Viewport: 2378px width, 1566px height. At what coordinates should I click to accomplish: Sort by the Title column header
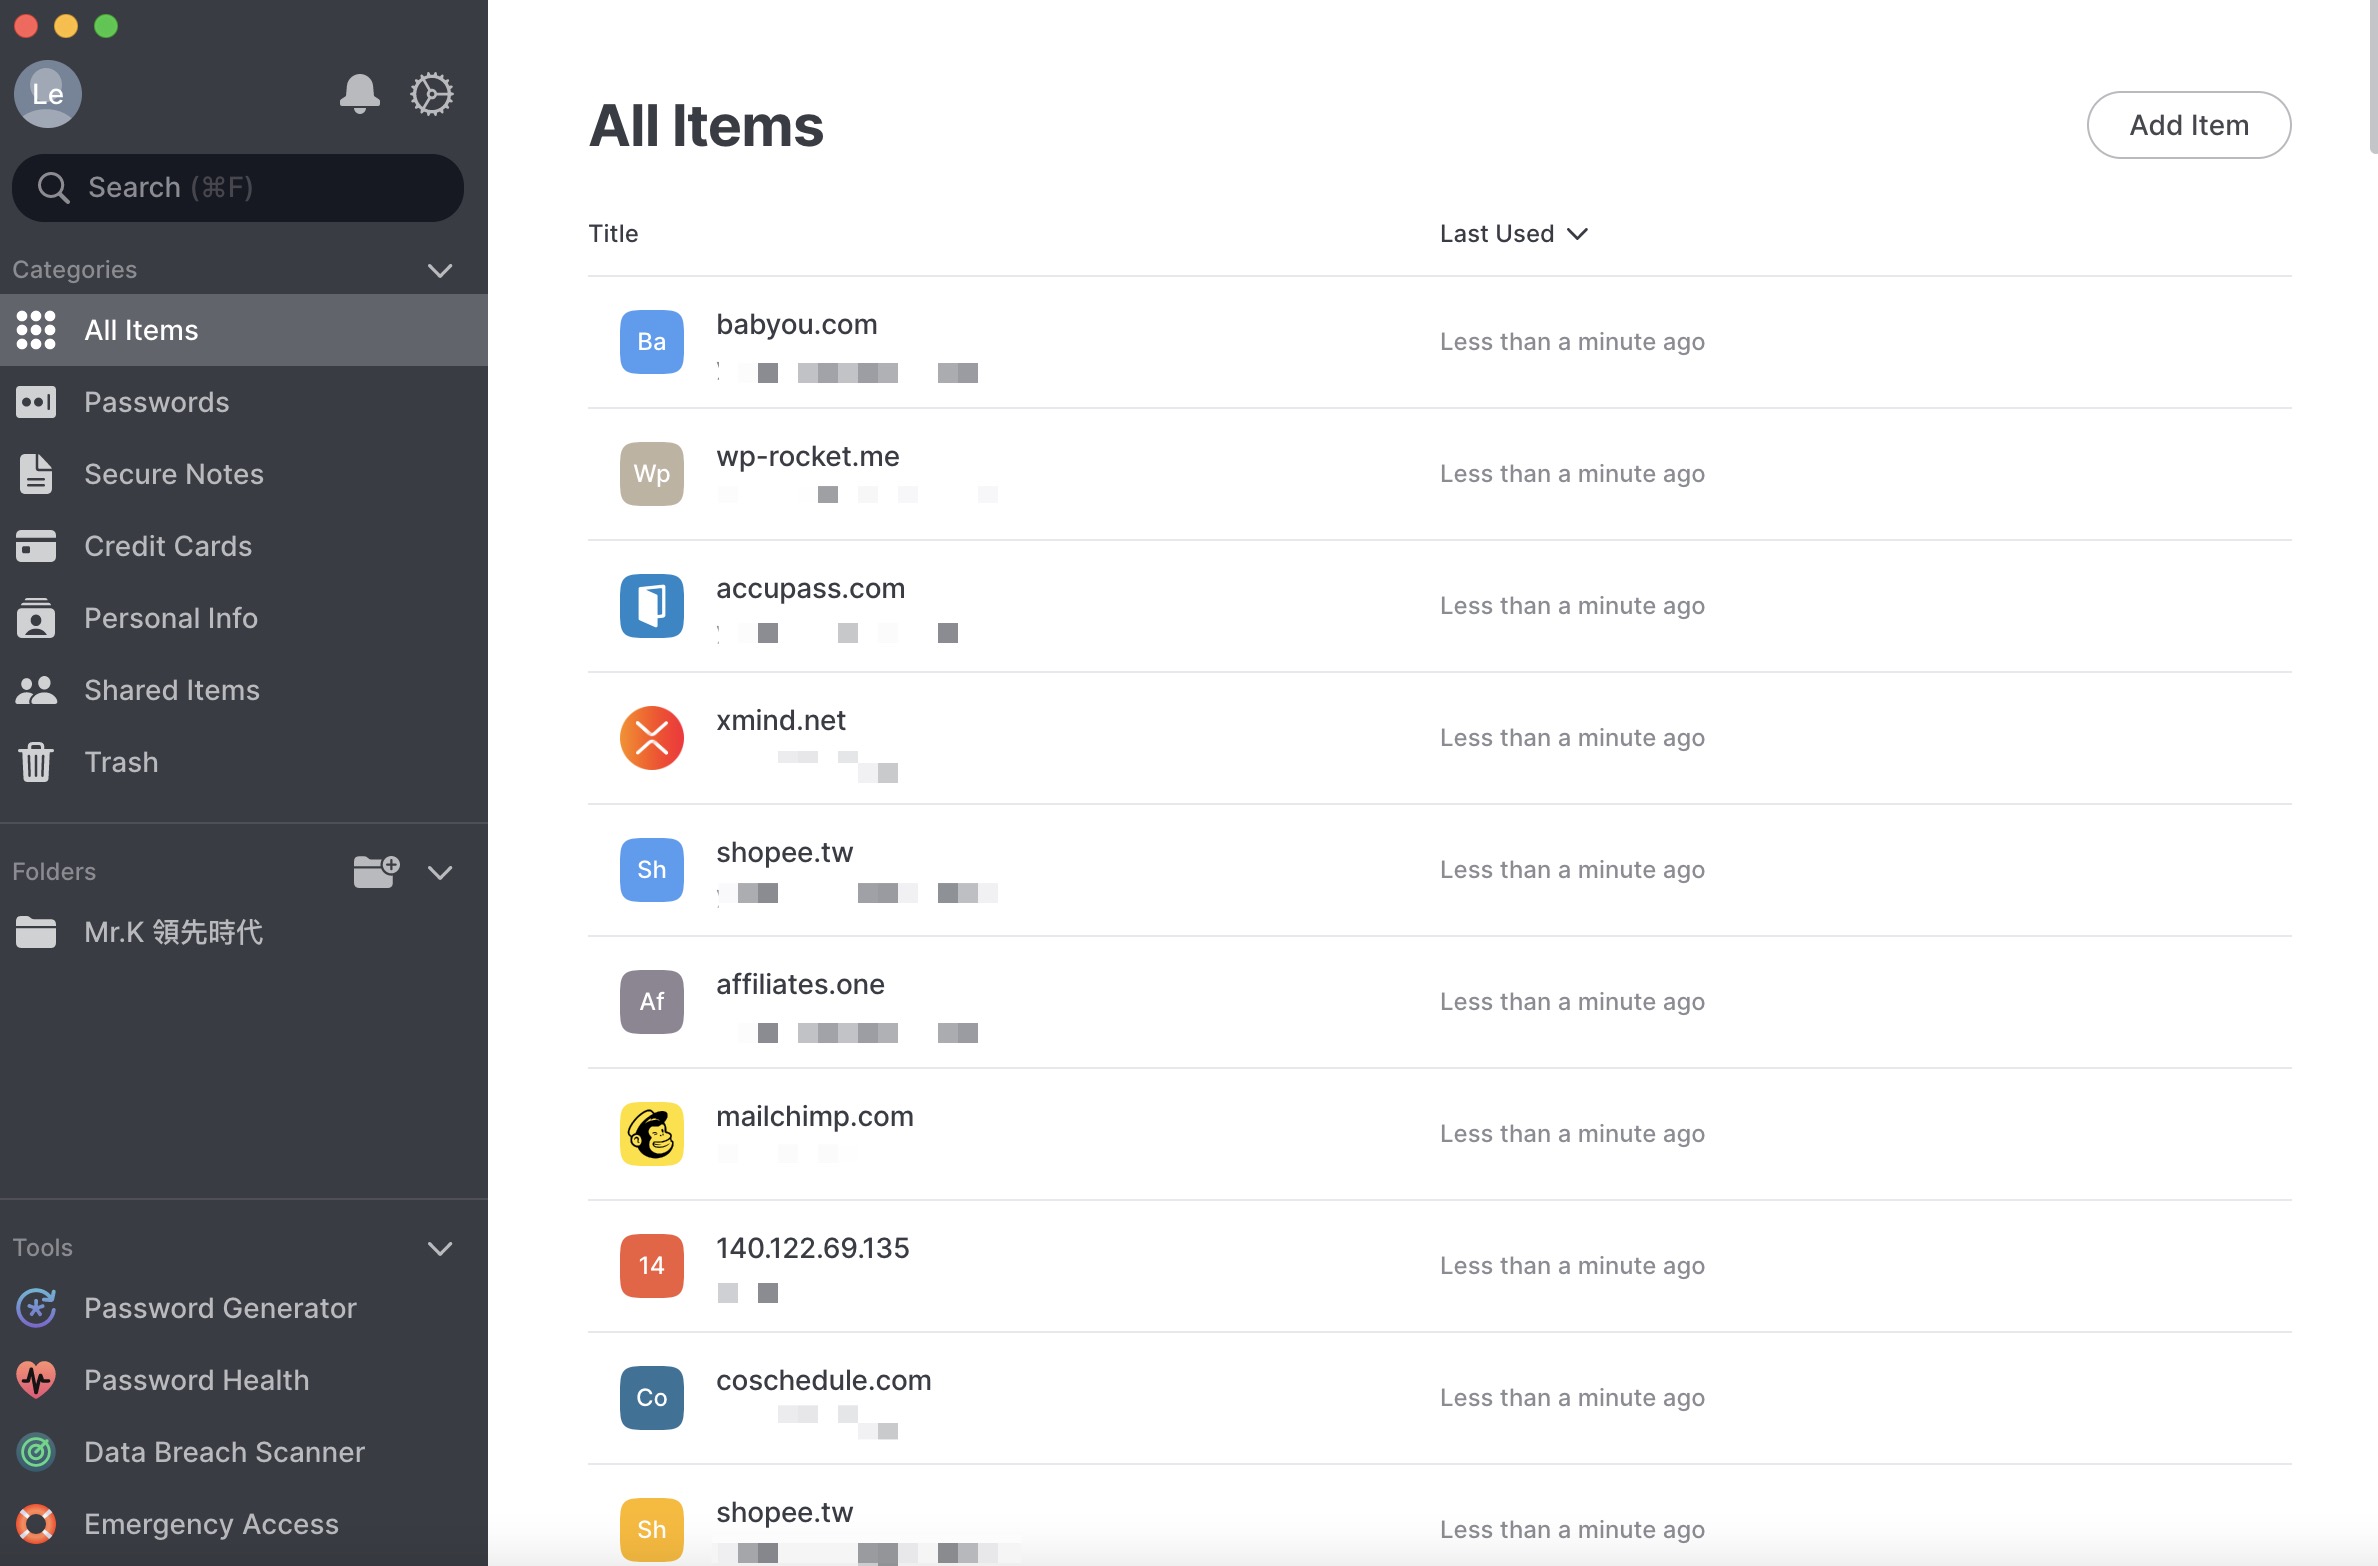pyautogui.click(x=613, y=234)
